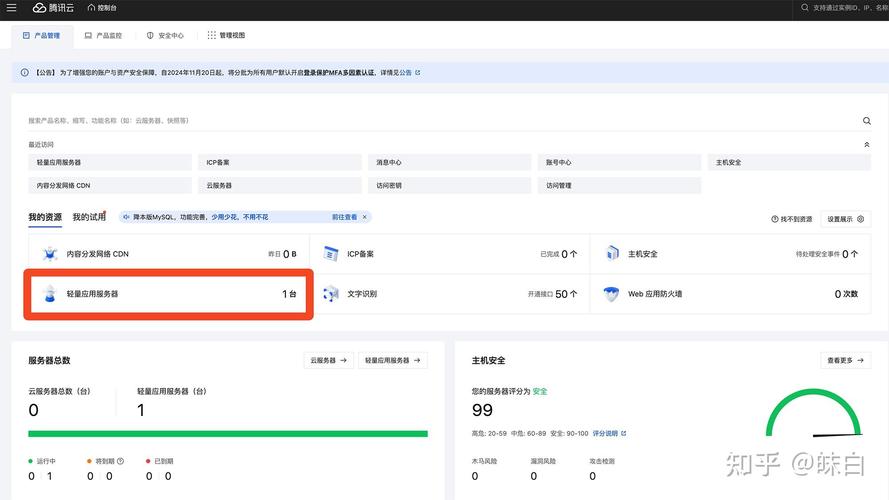Open the 评分说明 link
Viewport: 889px width, 500px height.
click(x=609, y=434)
